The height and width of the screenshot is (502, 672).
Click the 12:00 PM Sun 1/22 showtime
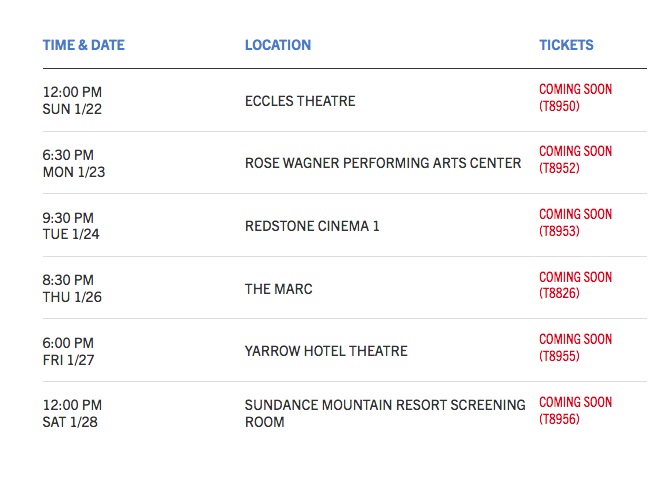72,100
